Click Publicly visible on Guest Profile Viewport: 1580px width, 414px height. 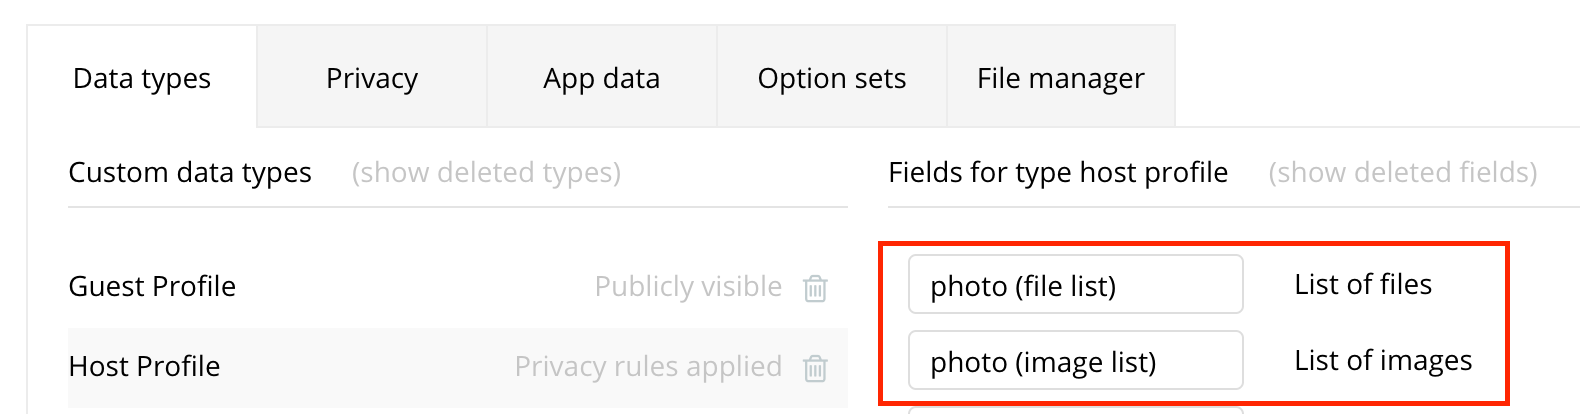688,287
